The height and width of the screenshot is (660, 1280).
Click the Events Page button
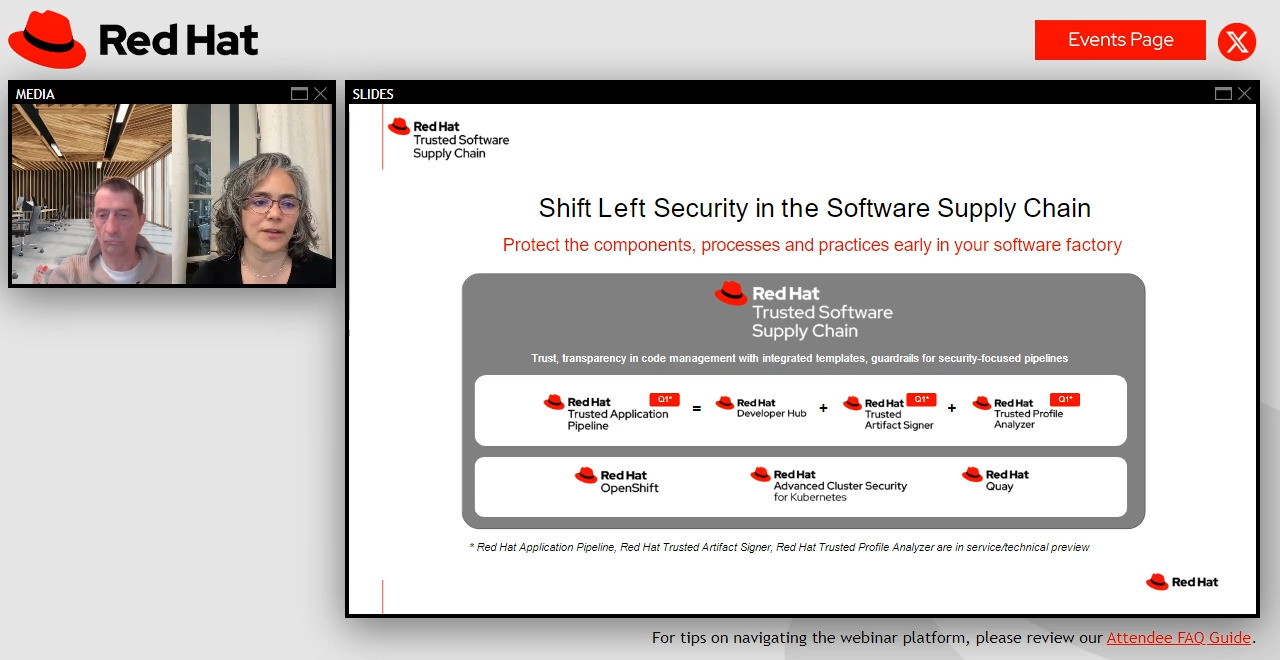1120,40
